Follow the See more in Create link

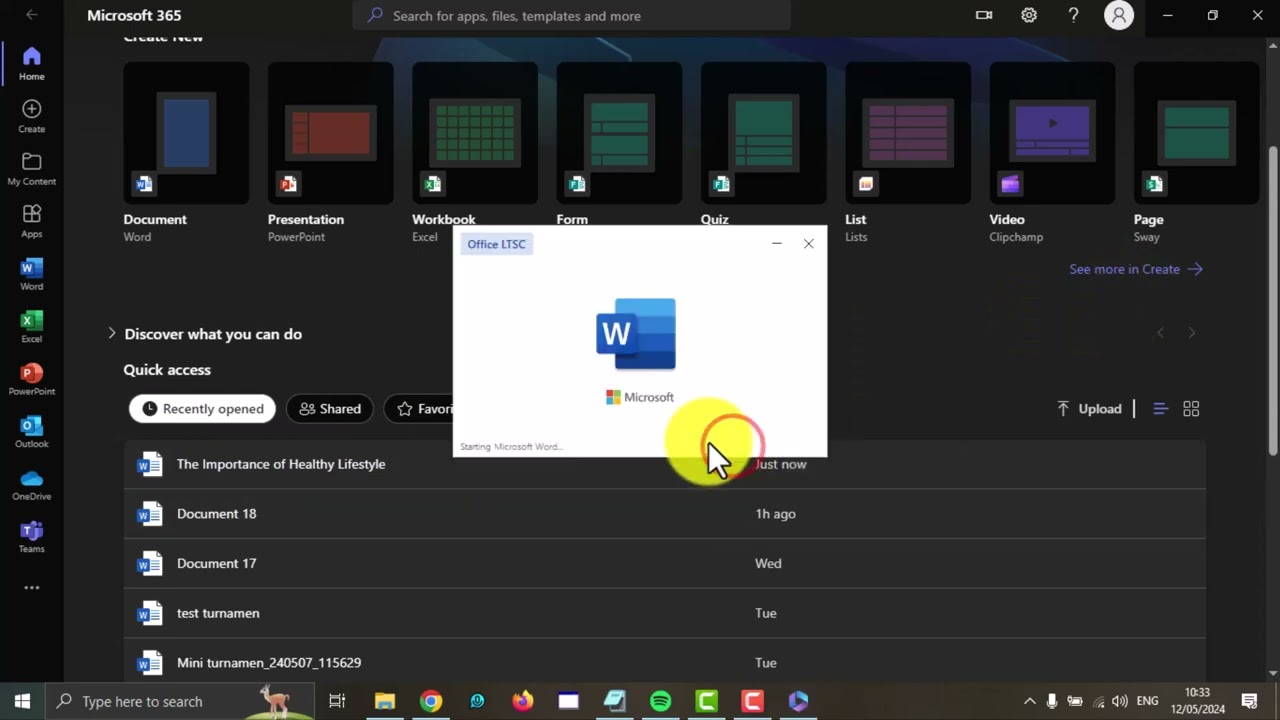pyautogui.click(x=1135, y=269)
